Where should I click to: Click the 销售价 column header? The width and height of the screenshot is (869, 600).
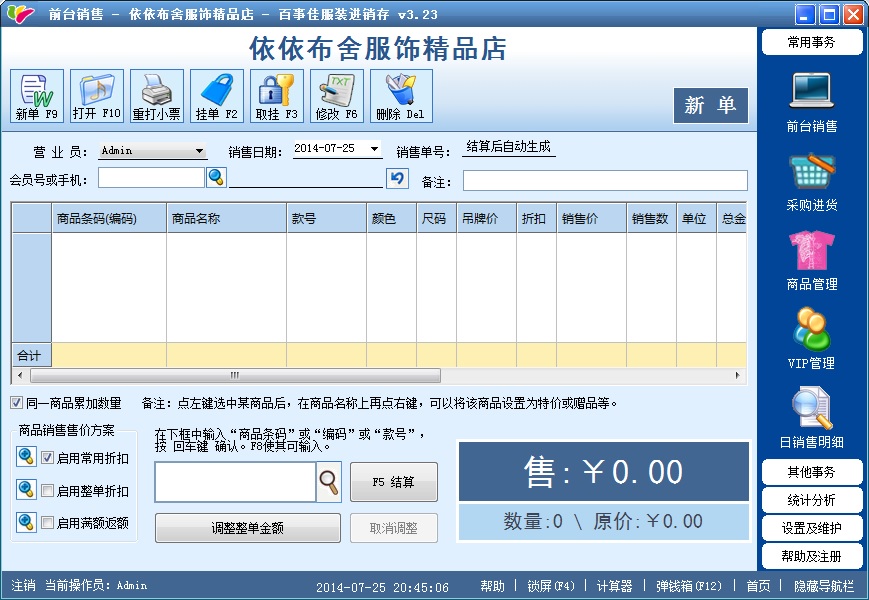[x=591, y=218]
